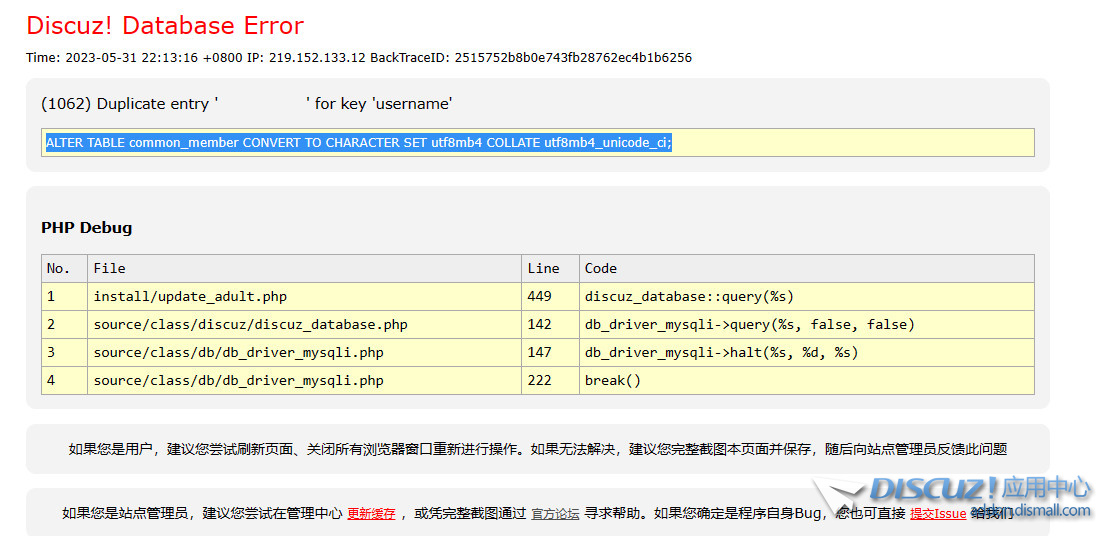This screenshot has height=536, width=1109.
Task: Click the user advice message 如果您是用户
Action: 538,449
